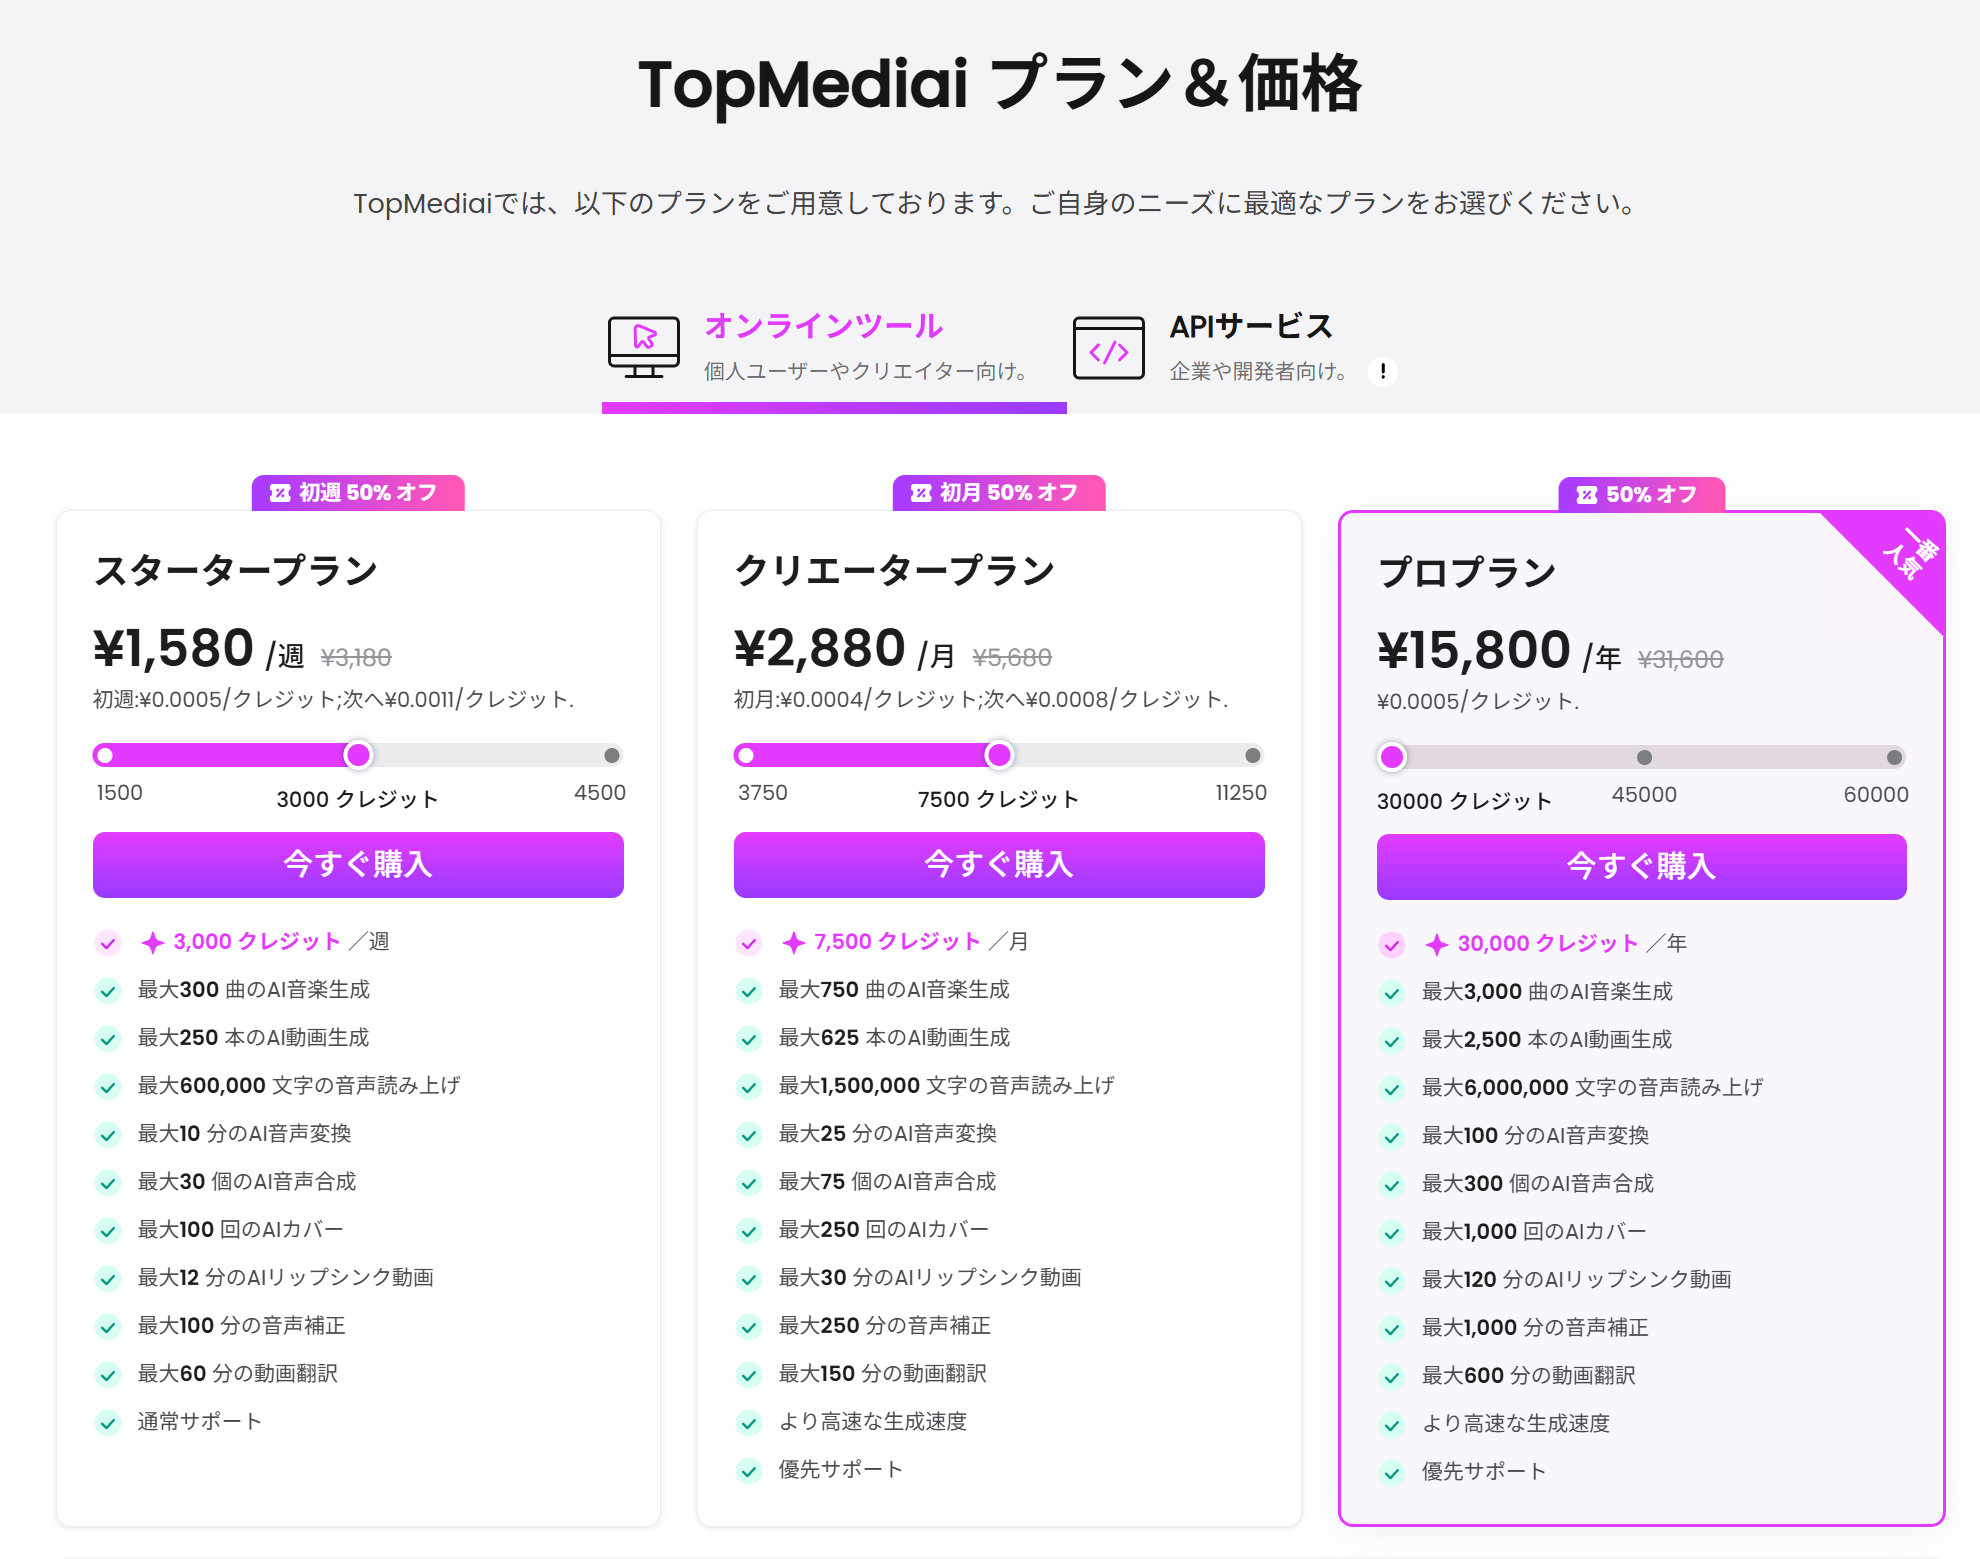The width and height of the screenshot is (1980, 1559).
Task: Click the sparkle icon beside 30,000 クレジット
Action: 1436,943
